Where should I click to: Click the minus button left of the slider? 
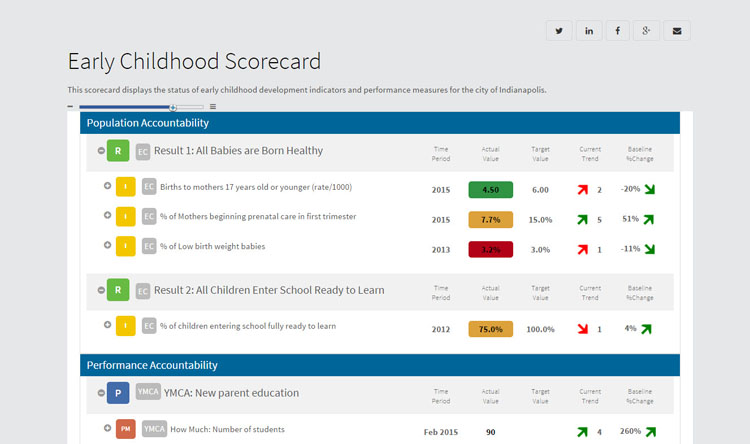click(71, 107)
